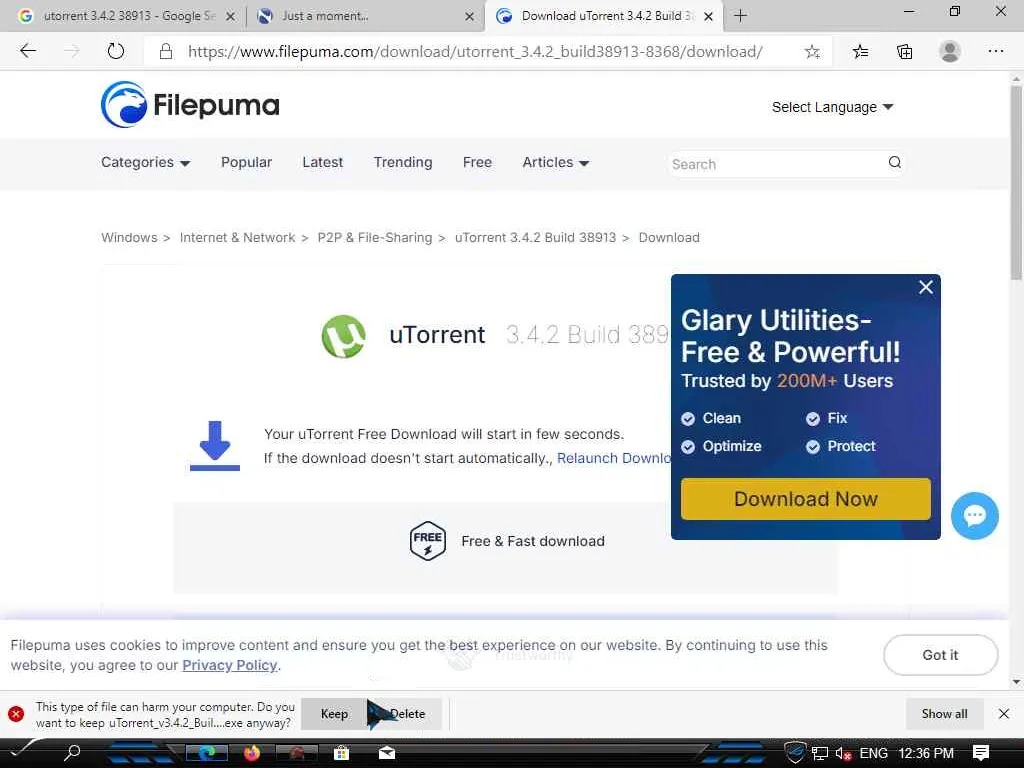The width and height of the screenshot is (1024, 768).
Task: Click the Relaunch Download link
Action: [x=614, y=458]
